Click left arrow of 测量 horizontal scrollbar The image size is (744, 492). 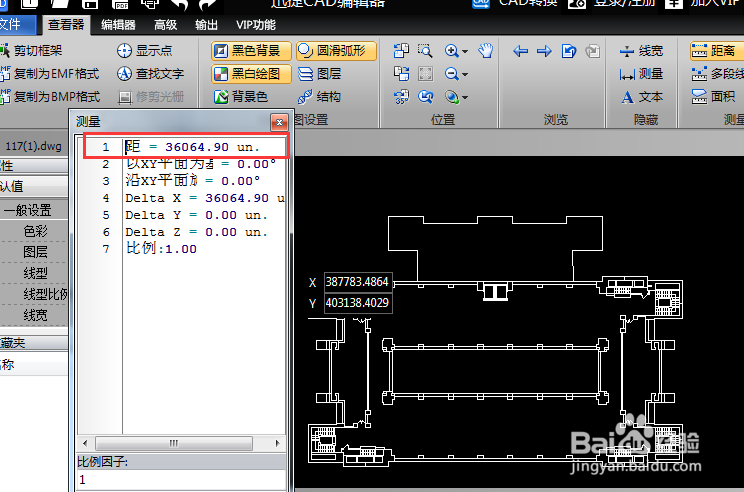(85, 444)
